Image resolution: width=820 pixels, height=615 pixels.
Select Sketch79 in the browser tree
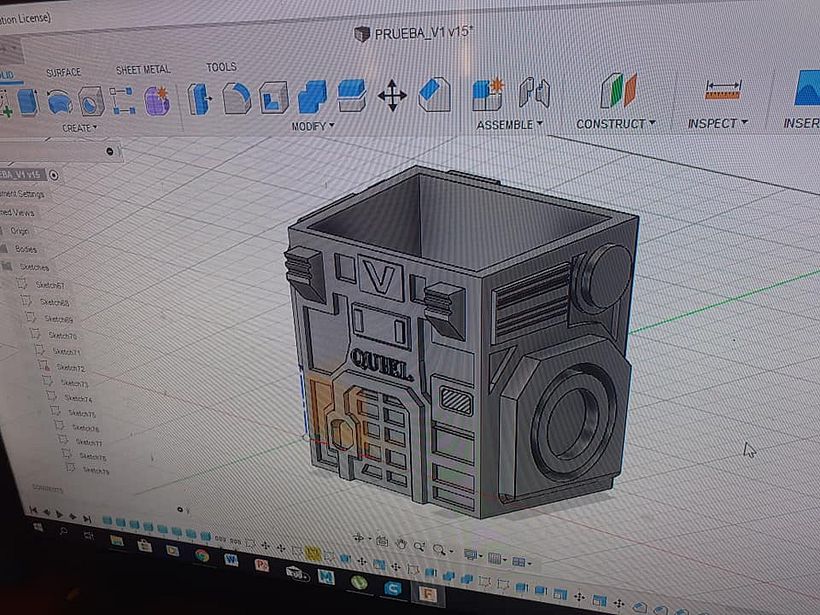point(95,470)
